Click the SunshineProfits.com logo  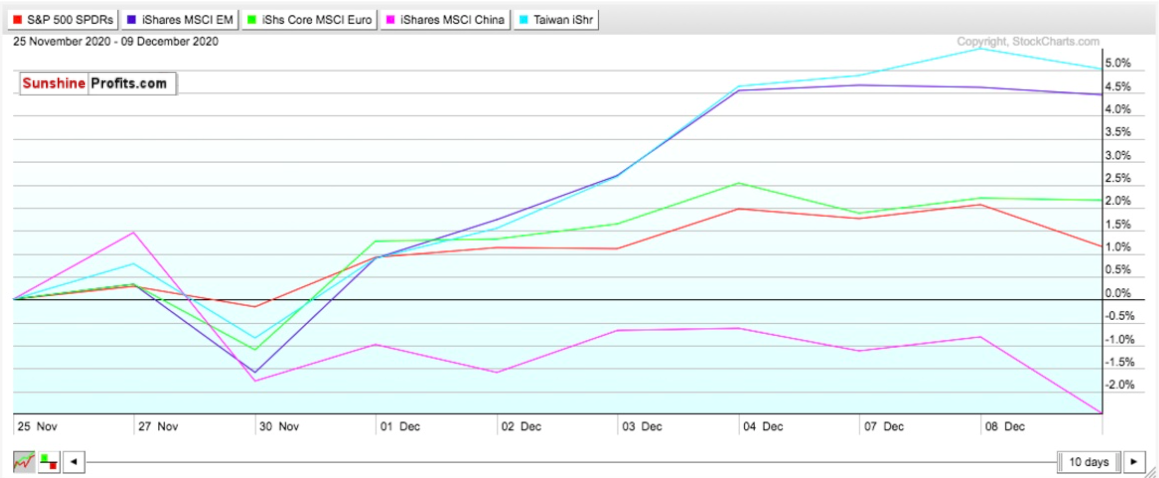[98, 83]
